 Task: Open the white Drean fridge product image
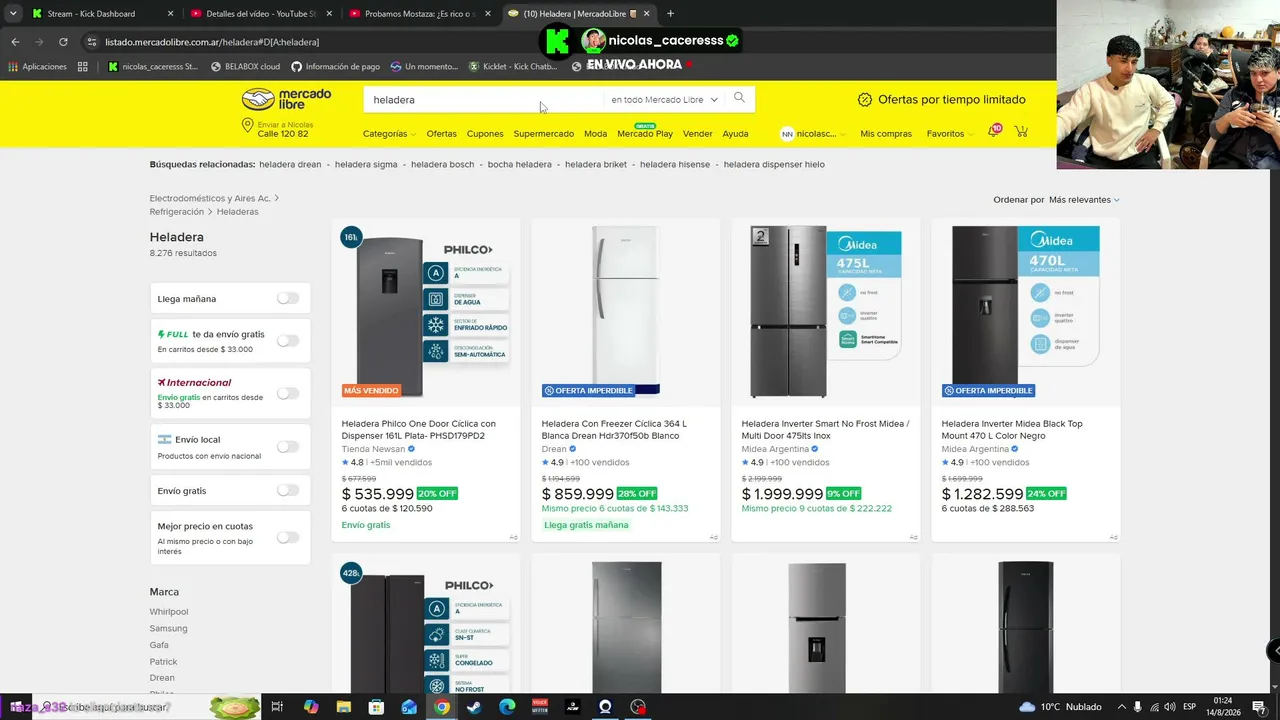(x=625, y=311)
